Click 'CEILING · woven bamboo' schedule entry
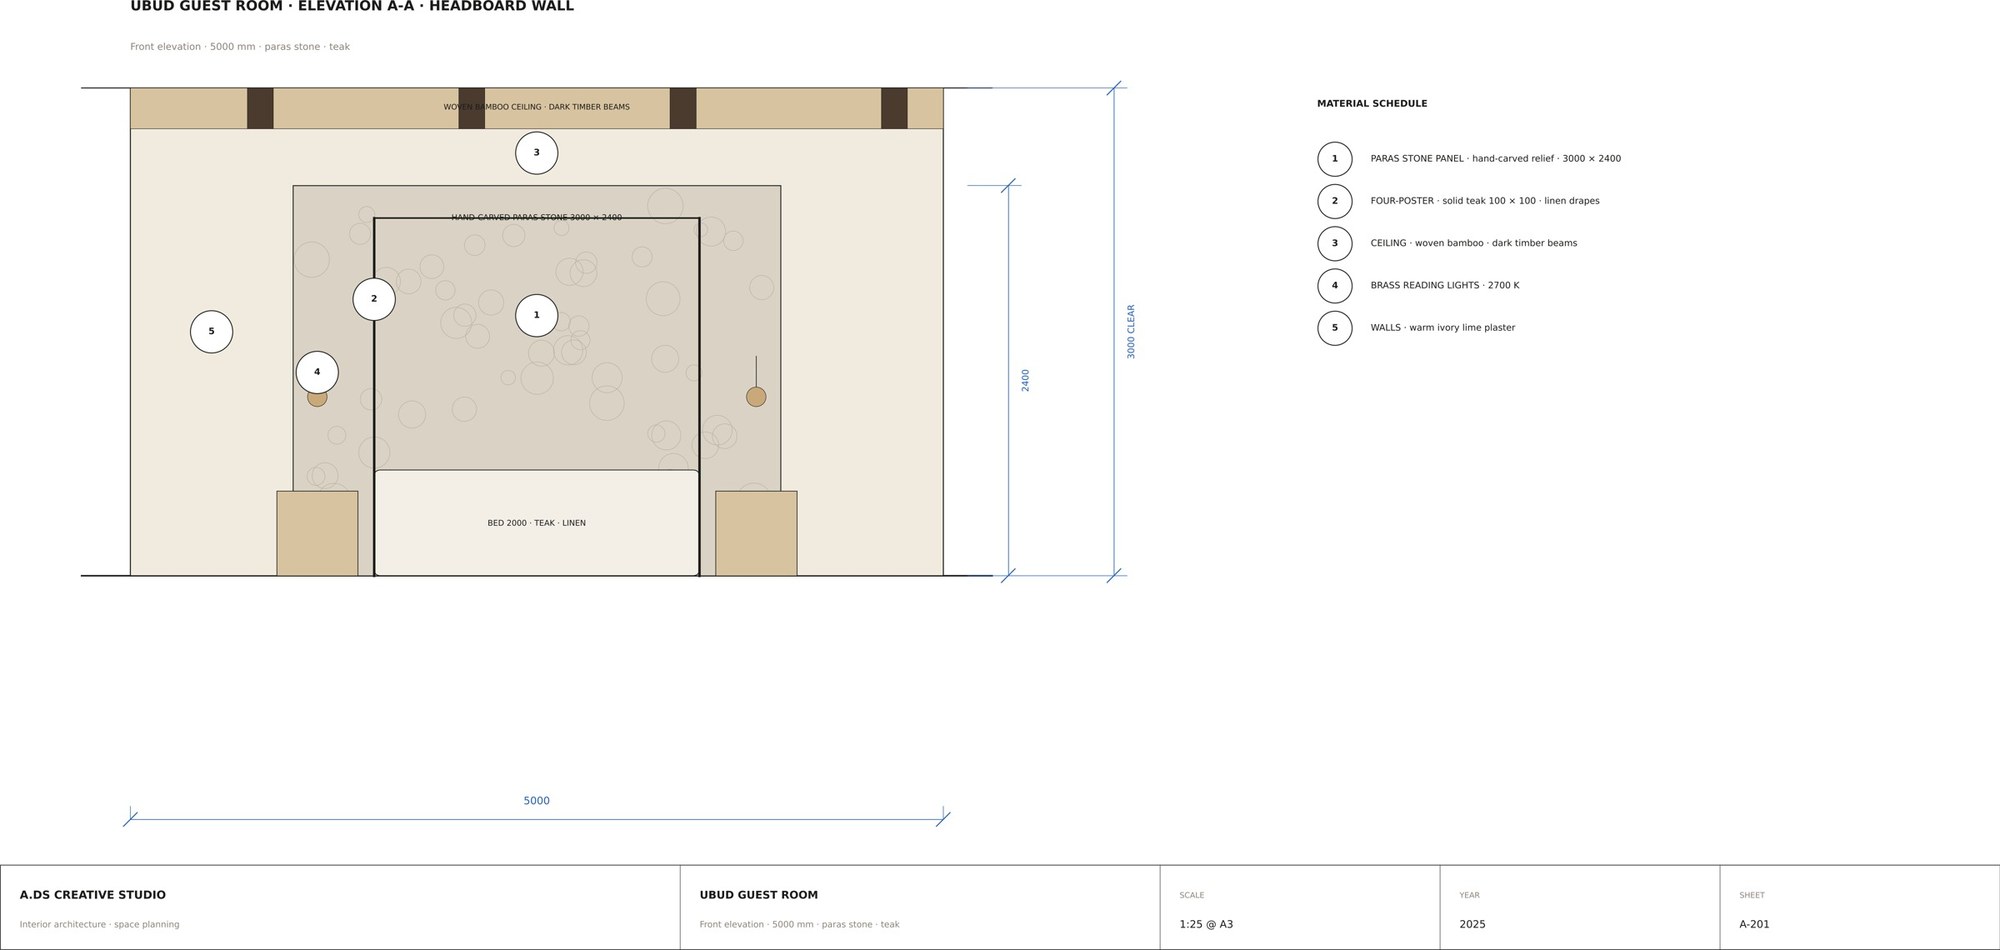This screenshot has width=2000, height=950. click(1473, 243)
